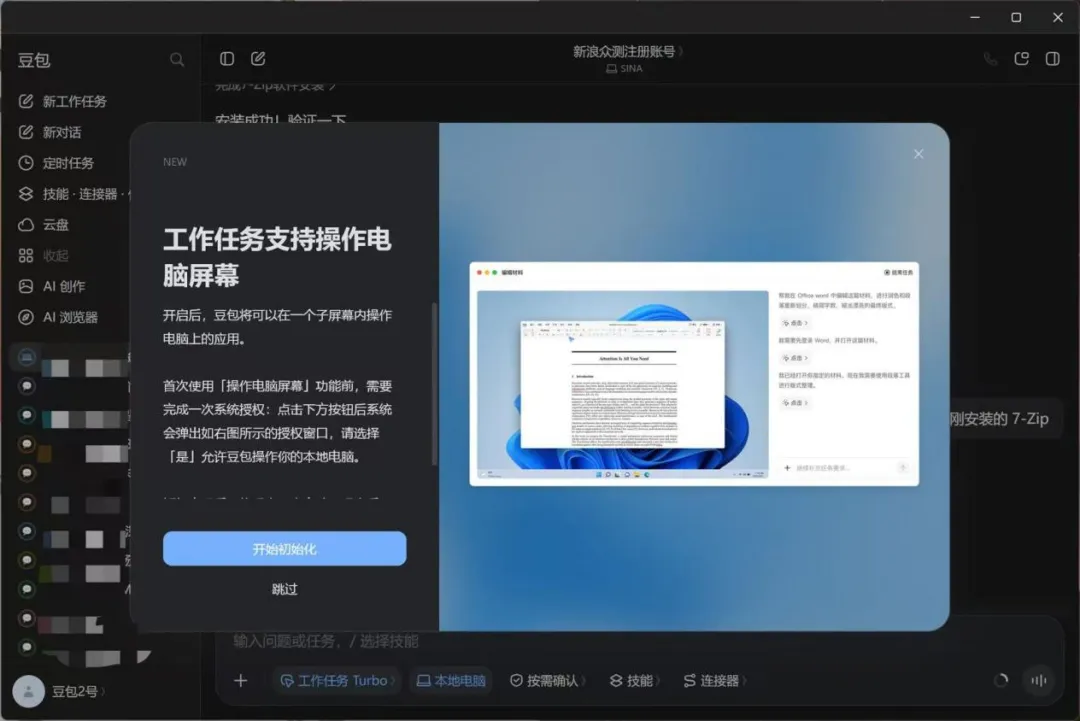Open the 按需确认 dropdown
The height and width of the screenshot is (721, 1080).
(547, 680)
